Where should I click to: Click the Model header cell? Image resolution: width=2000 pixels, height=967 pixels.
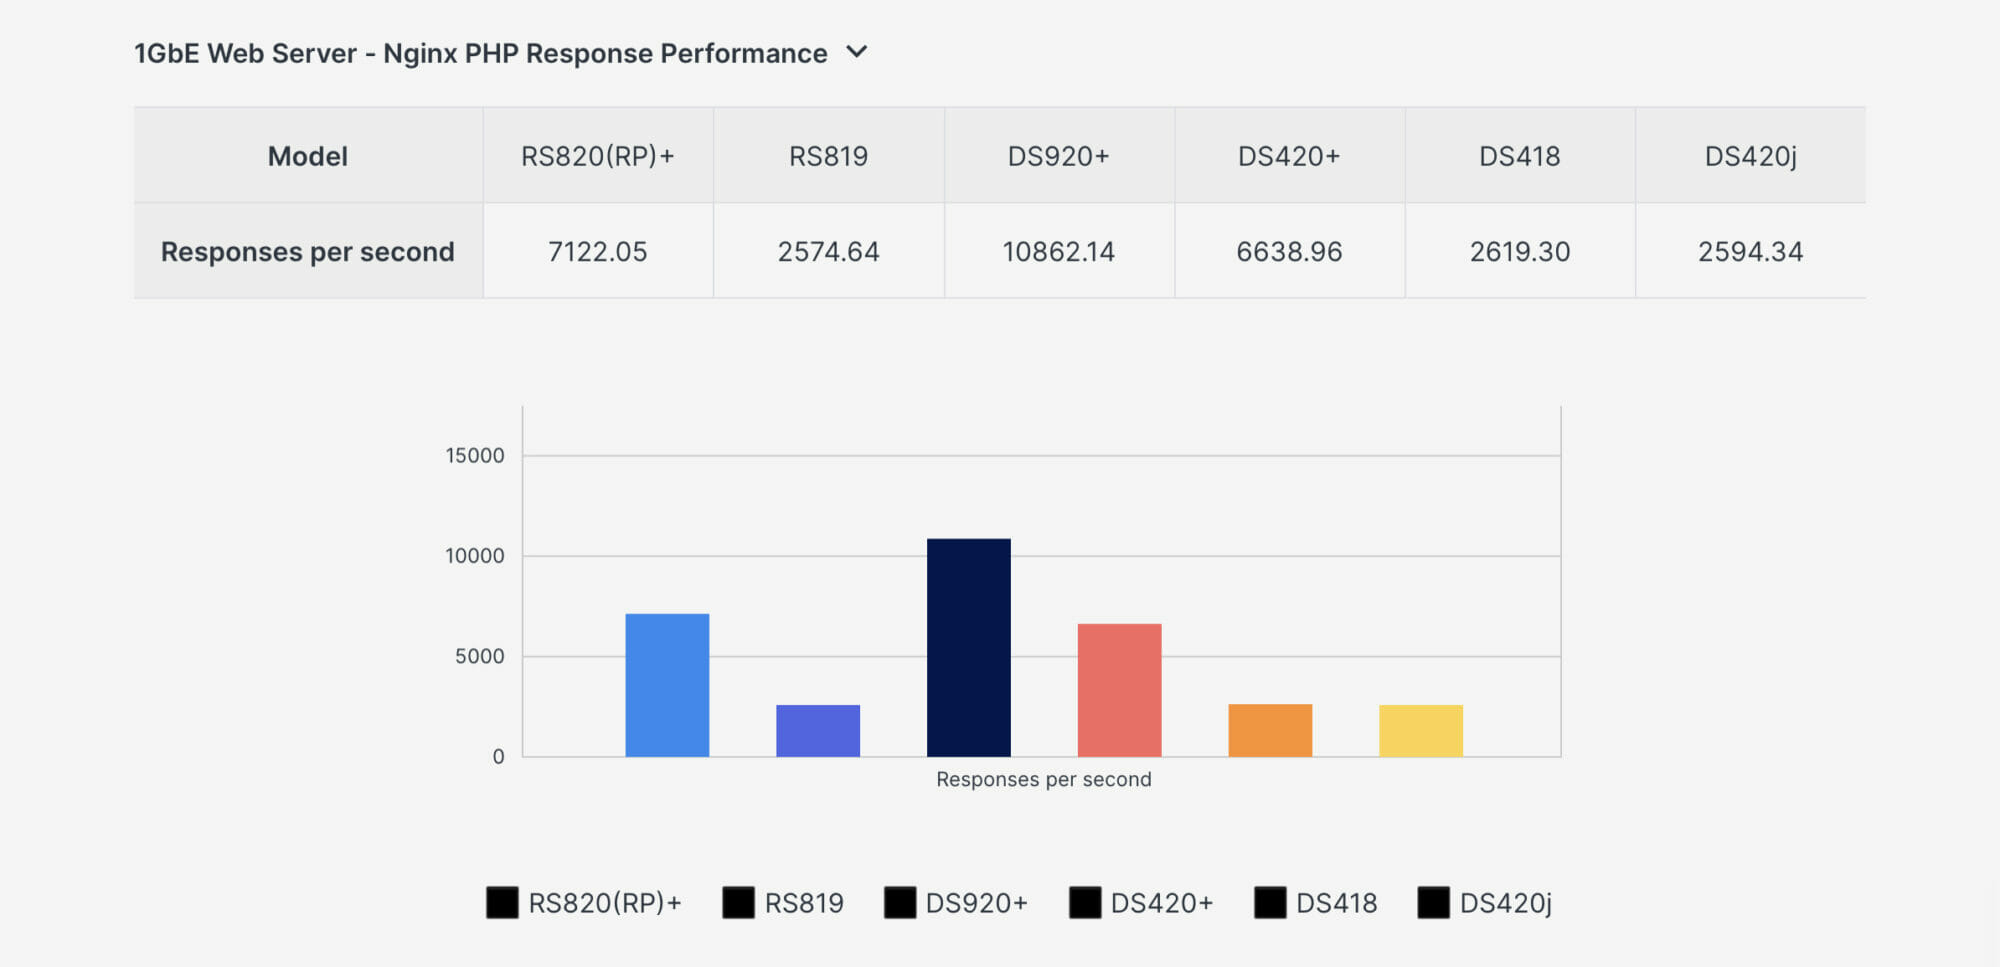[308, 156]
